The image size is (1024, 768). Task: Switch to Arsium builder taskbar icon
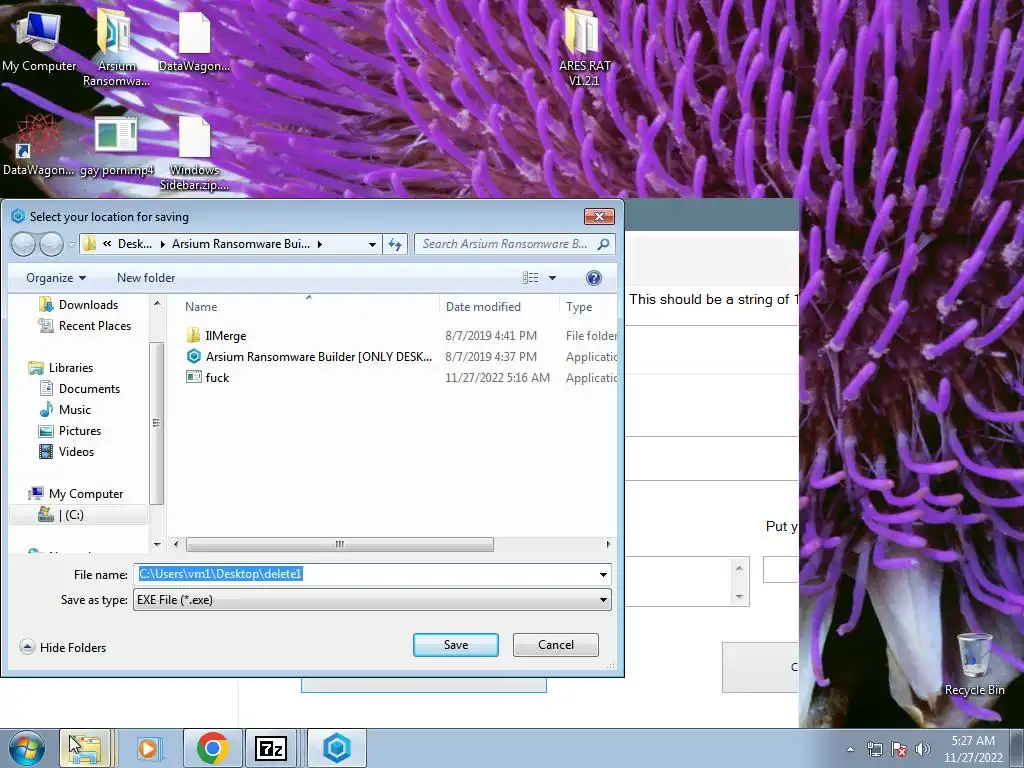[337, 748]
